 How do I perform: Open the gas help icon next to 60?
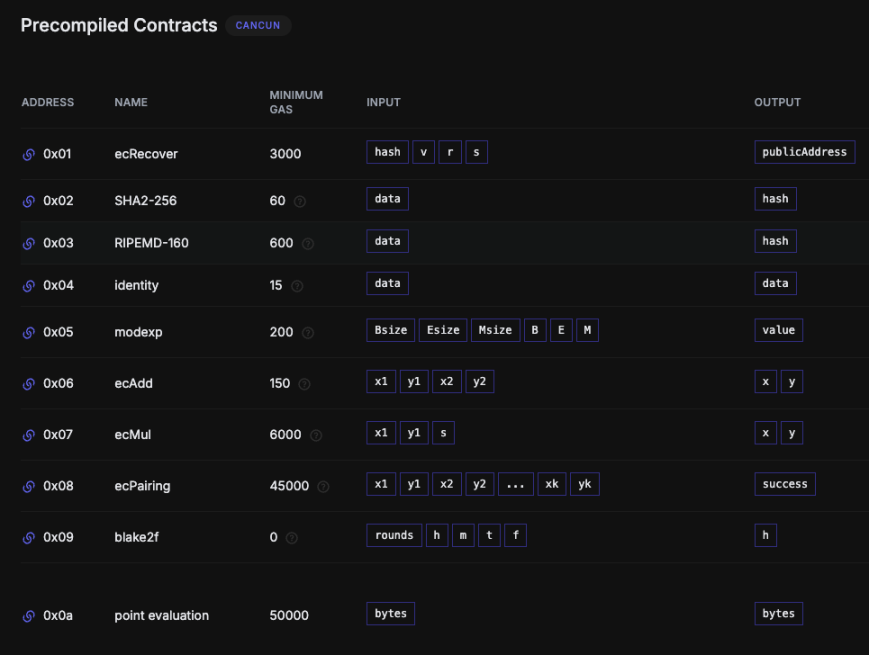(x=300, y=202)
